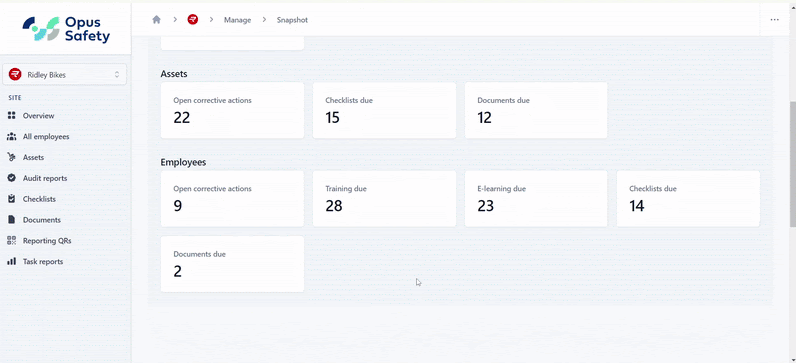
Task: Click the Assets section heading
Action: pos(174,74)
